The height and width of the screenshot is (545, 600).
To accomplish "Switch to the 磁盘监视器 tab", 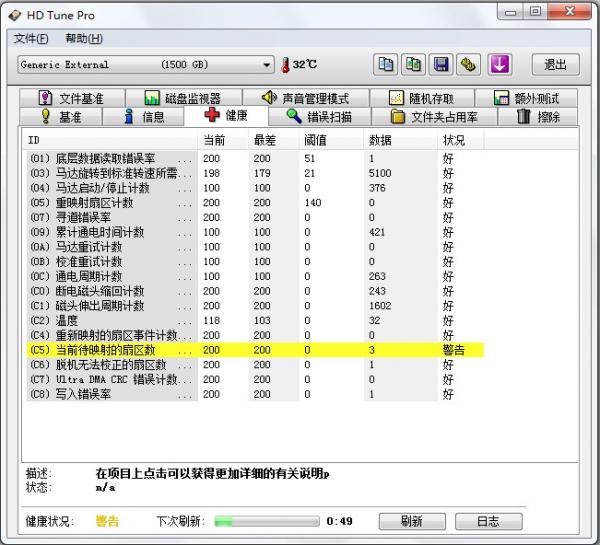I will point(183,98).
